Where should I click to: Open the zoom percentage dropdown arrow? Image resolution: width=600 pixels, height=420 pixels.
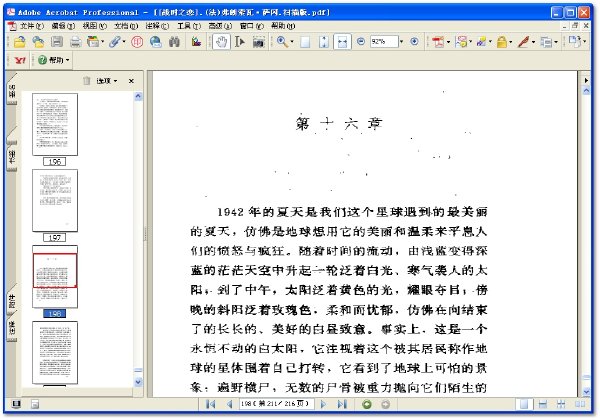pyautogui.click(x=401, y=41)
